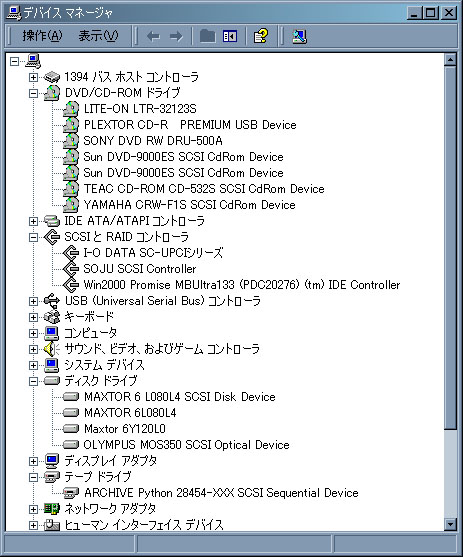
Task: Click the コンピュータ category icon
Action: tap(52, 333)
